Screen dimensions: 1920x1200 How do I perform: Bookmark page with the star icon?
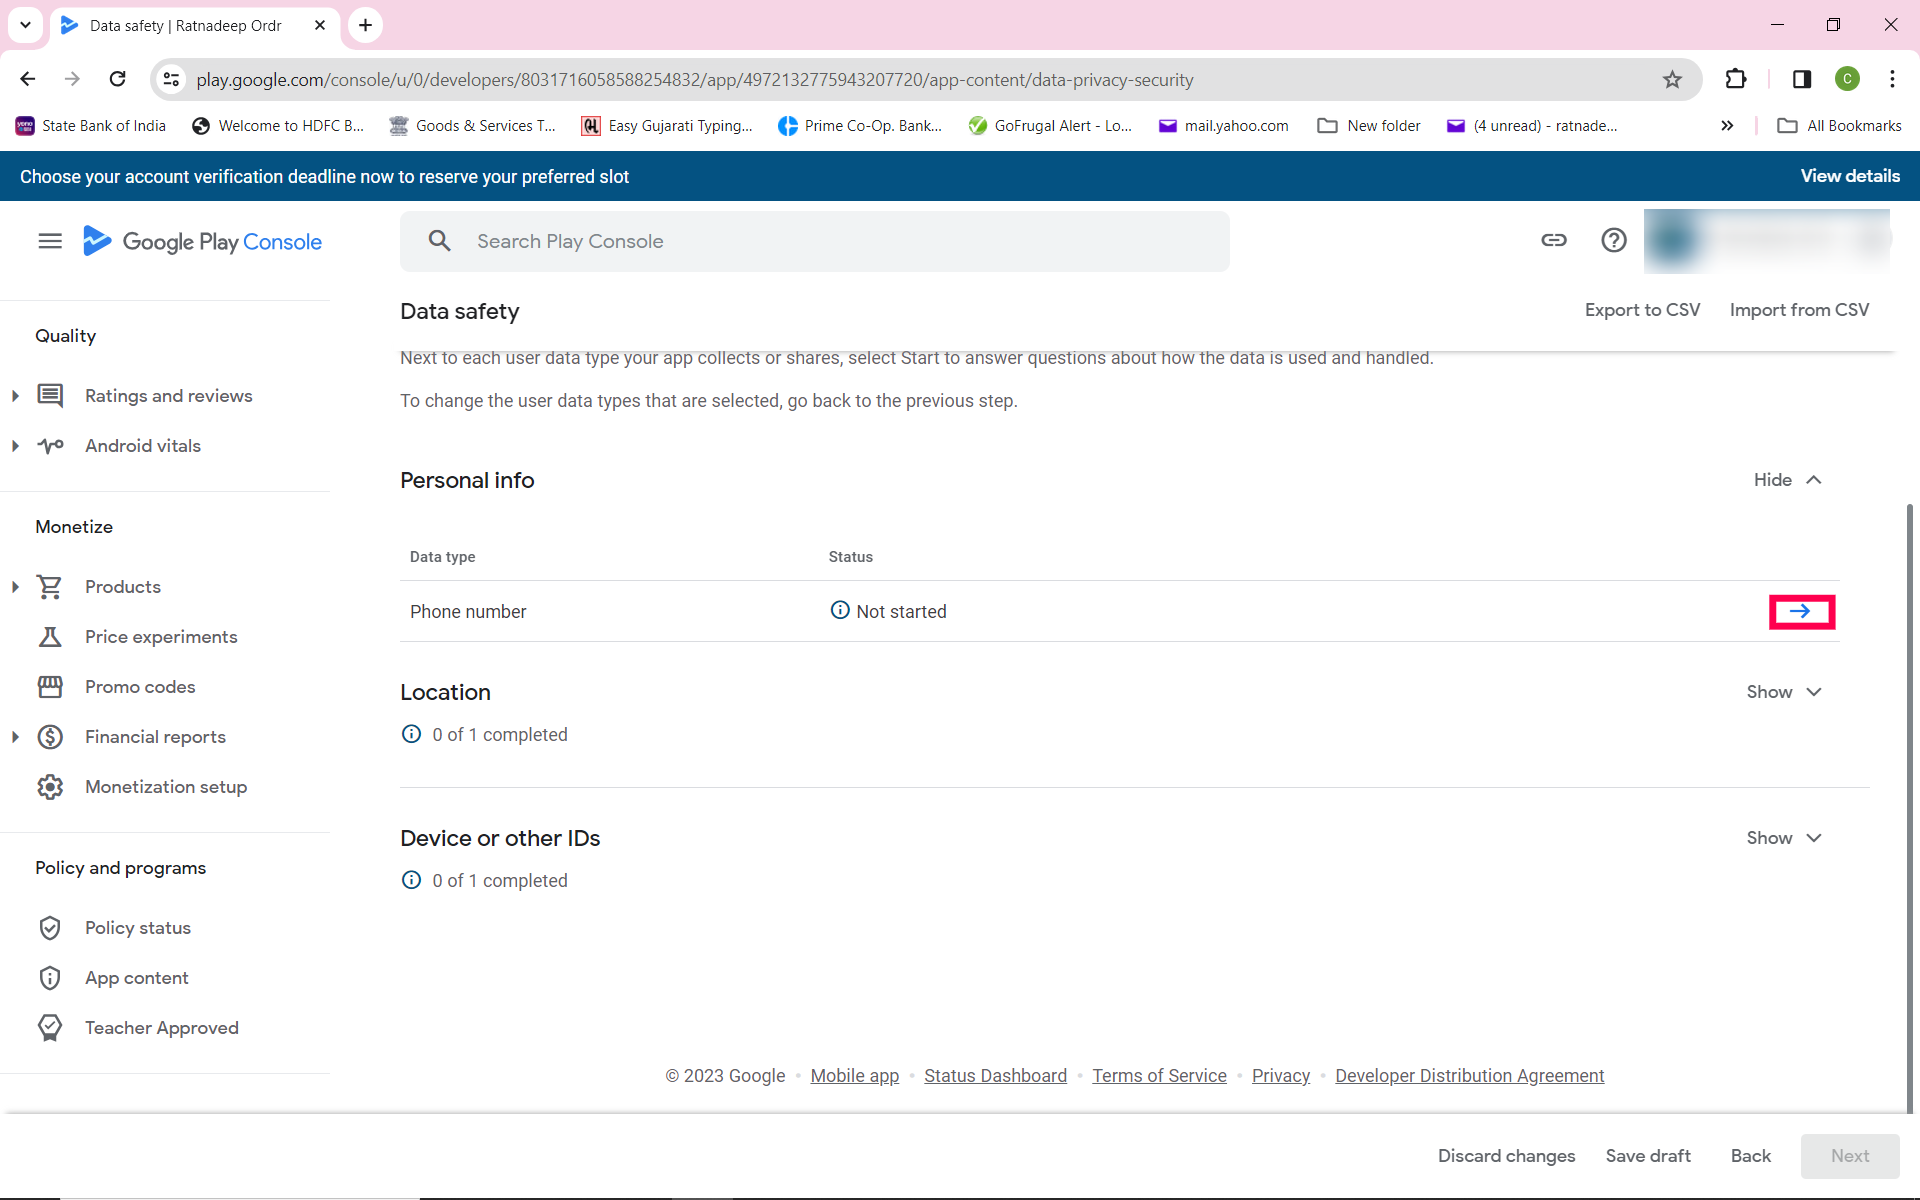tap(1672, 80)
